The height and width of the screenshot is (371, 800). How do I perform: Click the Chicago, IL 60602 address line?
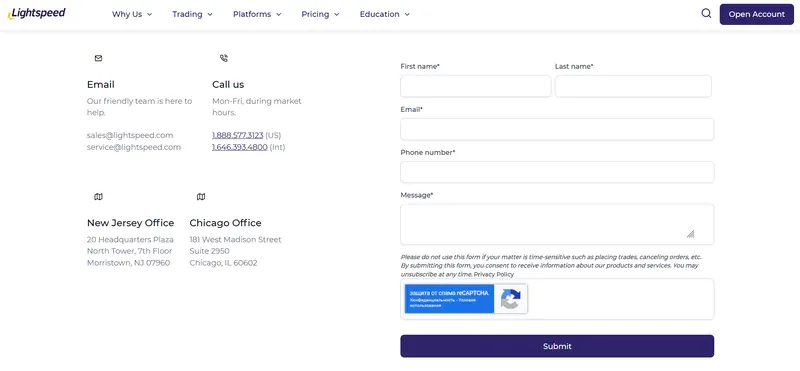click(223, 263)
